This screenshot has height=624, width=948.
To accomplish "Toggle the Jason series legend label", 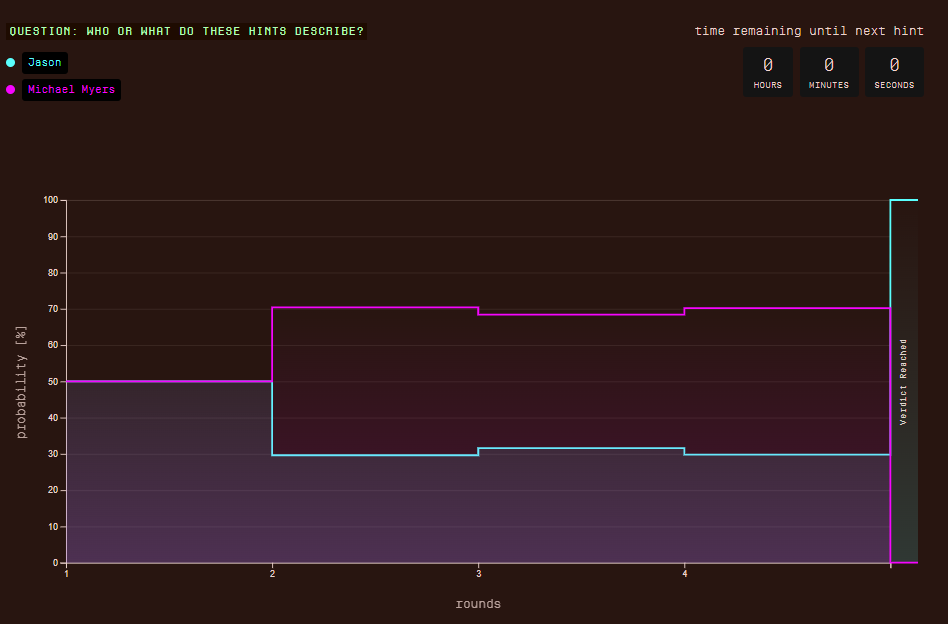I will click(x=45, y=63).
